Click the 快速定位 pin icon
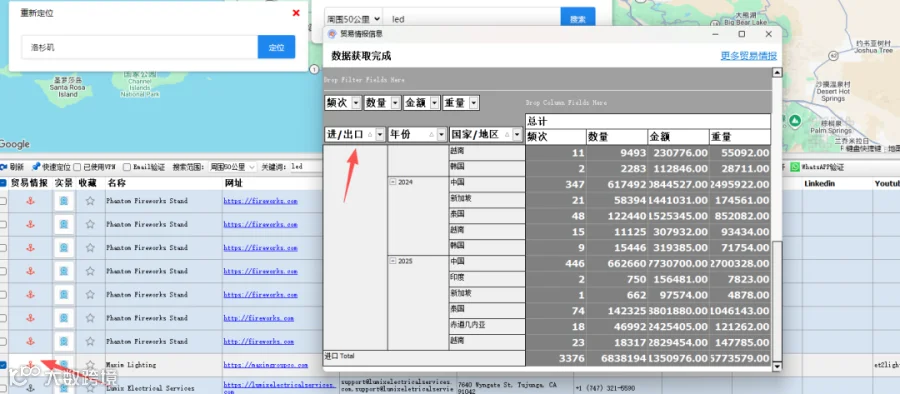This screenshot has height=394, width=900. [x=36, y=167]
